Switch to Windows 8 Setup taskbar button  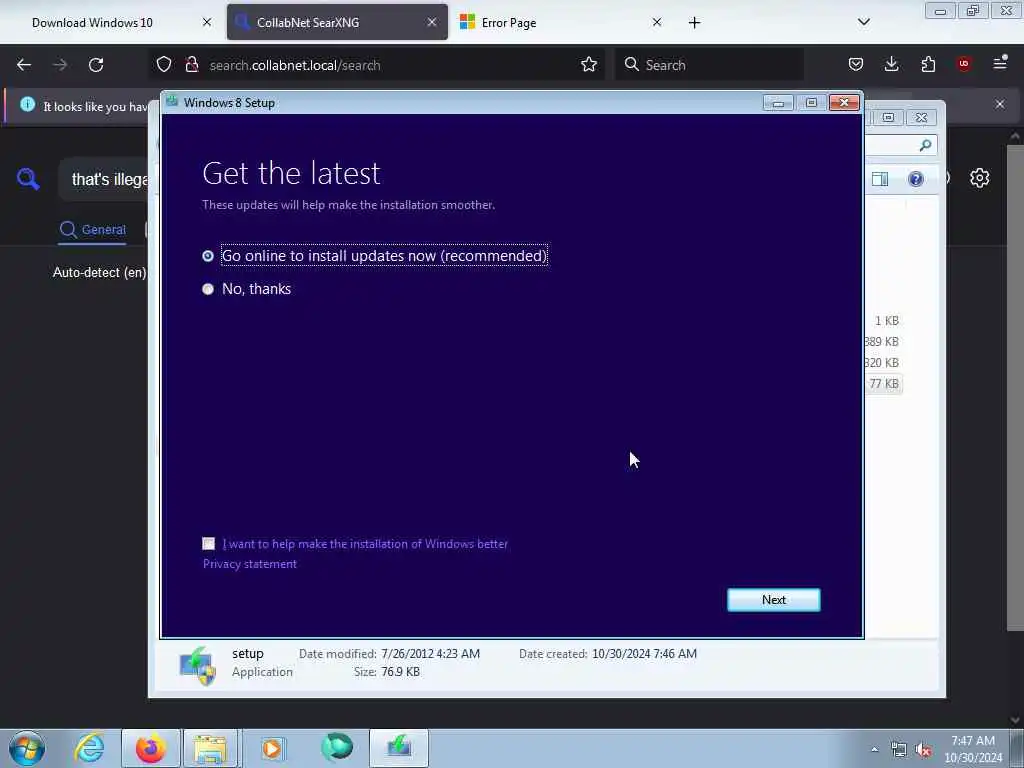(x=399, y=748)
